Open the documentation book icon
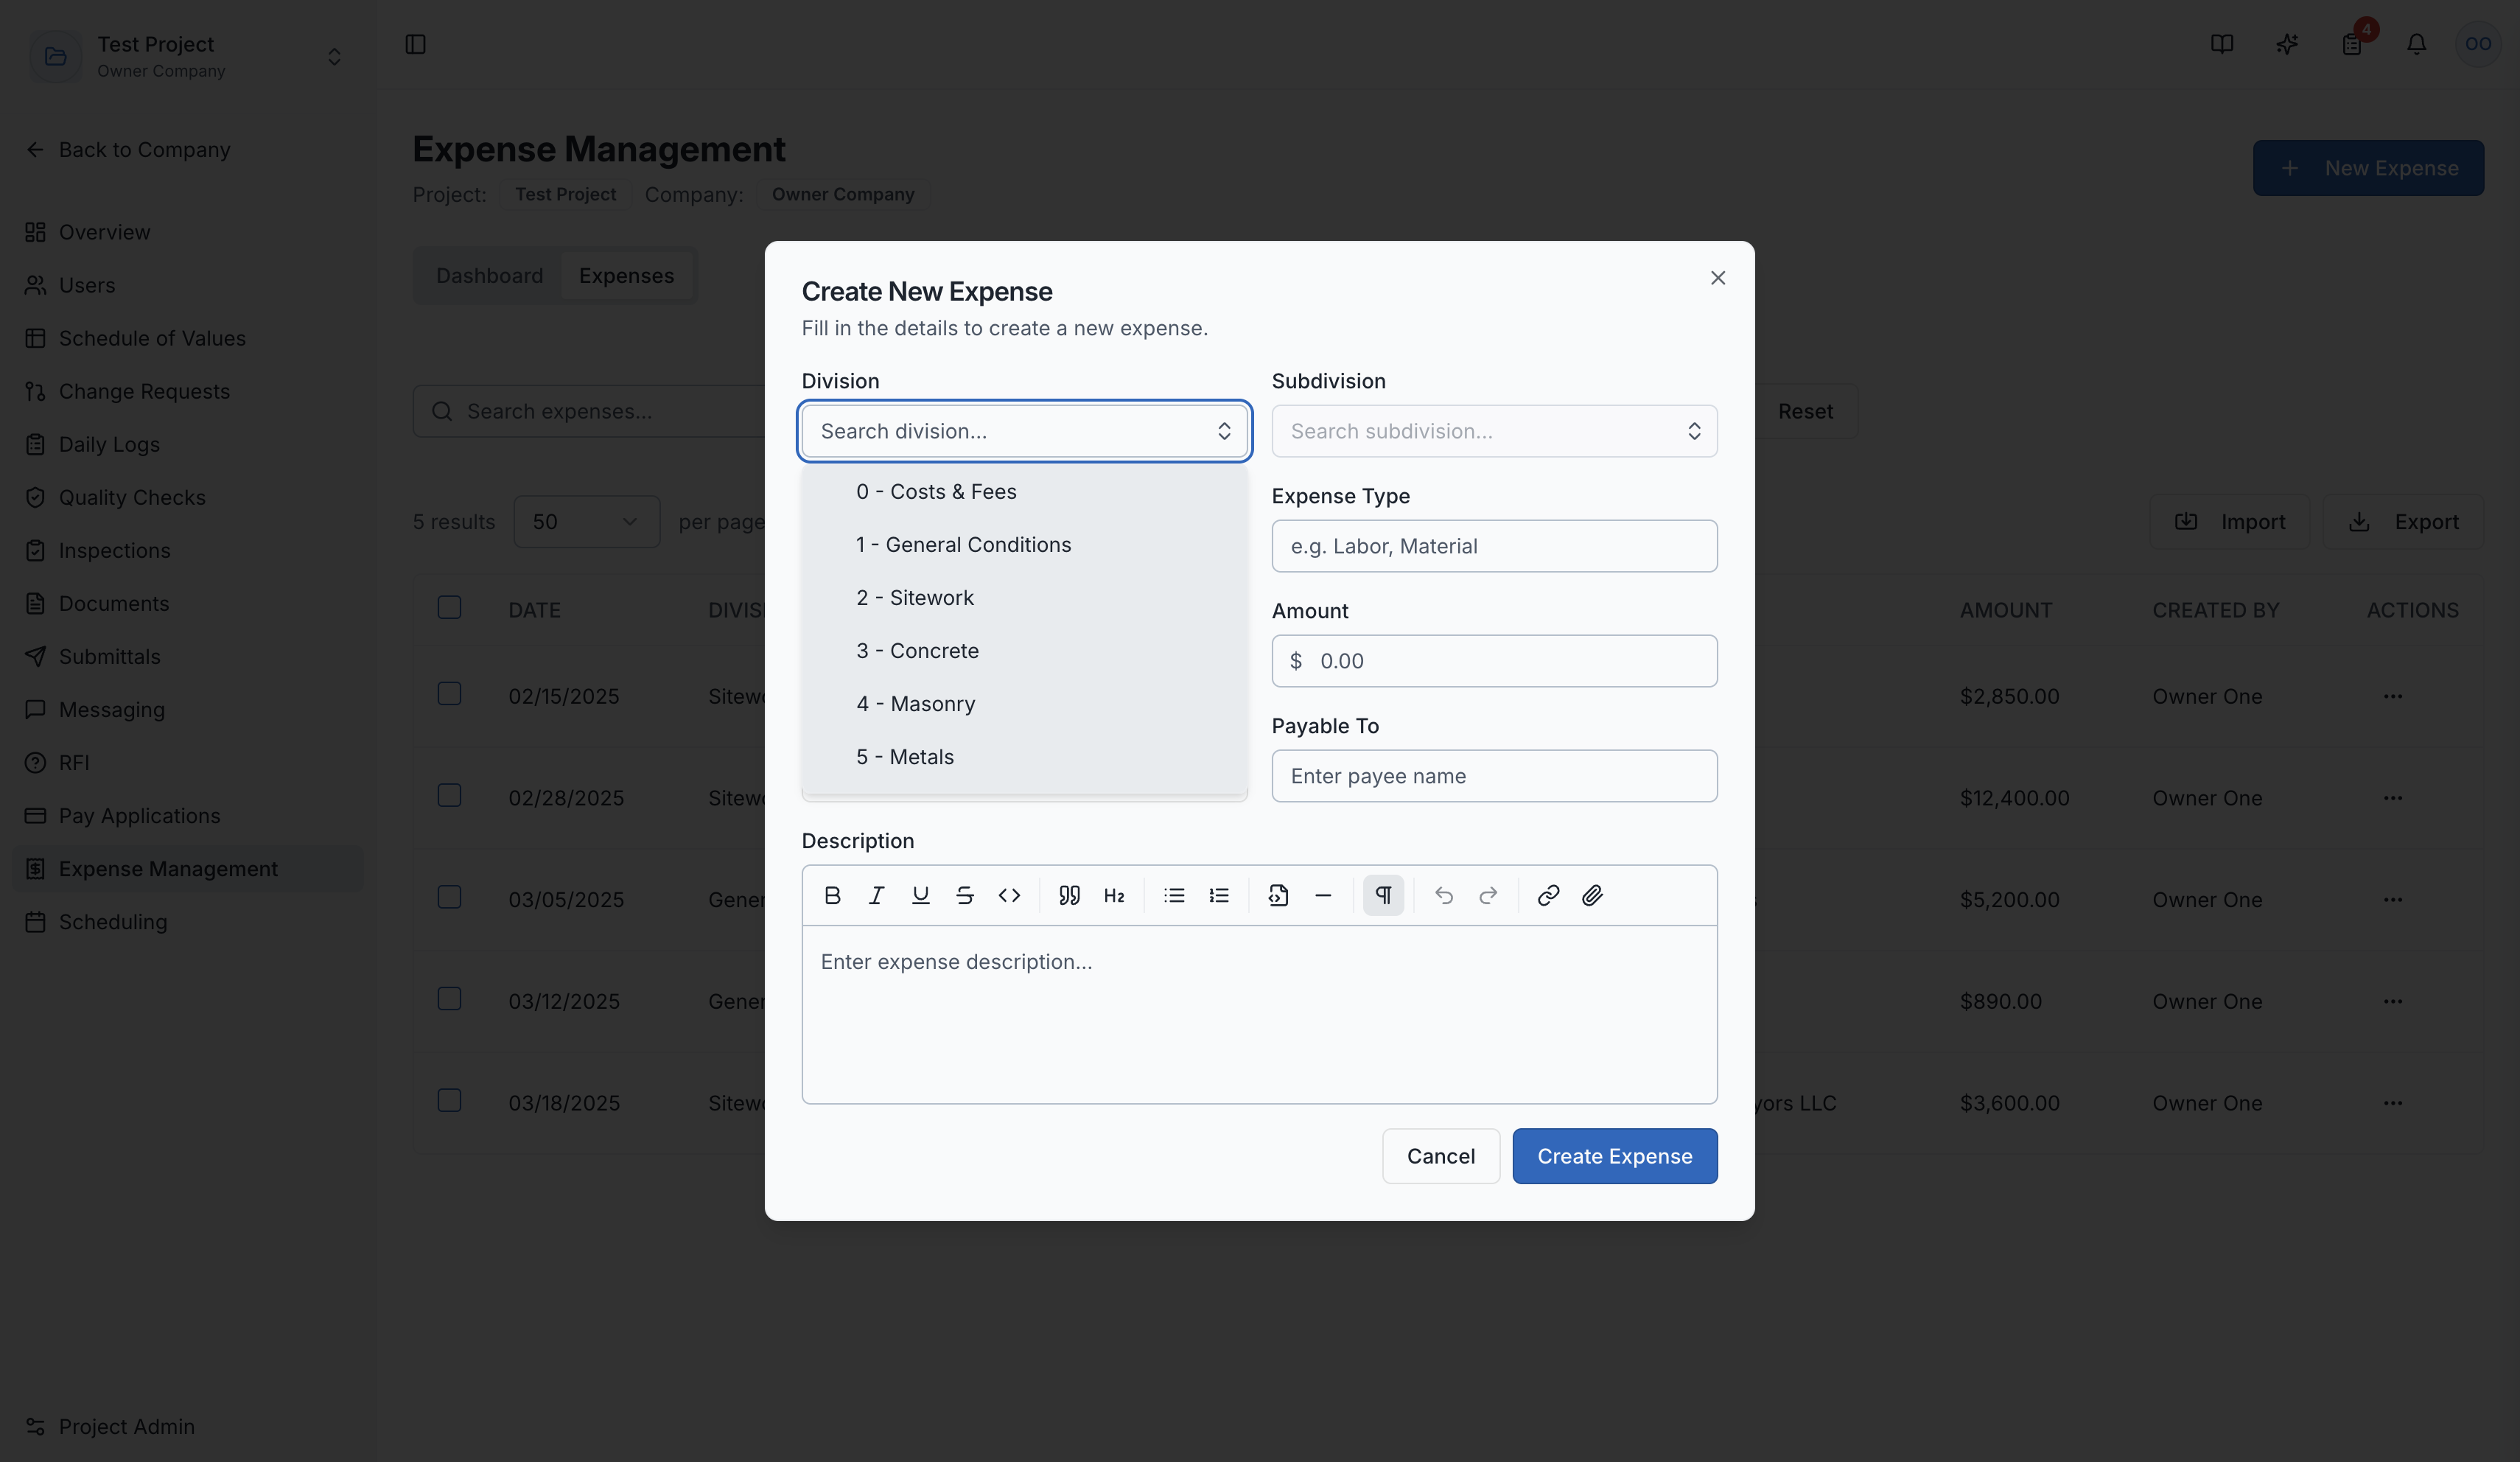The height and width of the screenshot is (1462, 2520). [x=2221, y=44]
